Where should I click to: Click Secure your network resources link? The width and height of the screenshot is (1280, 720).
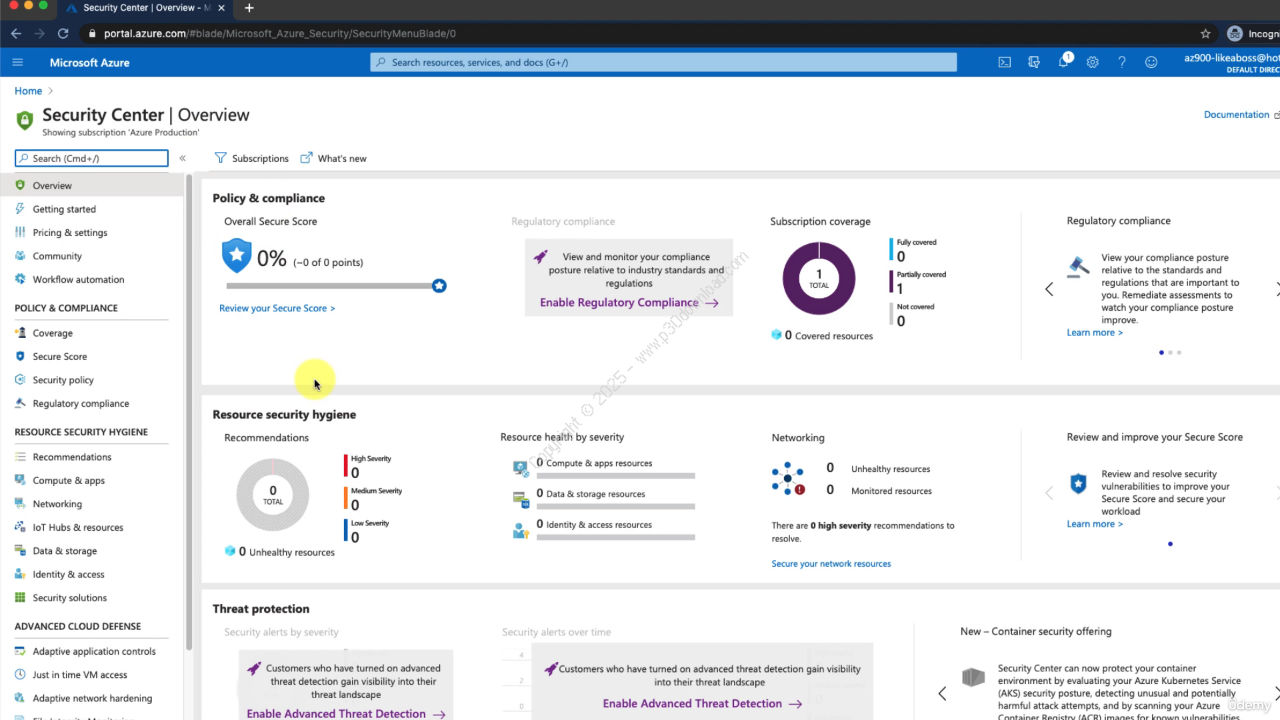[x=831, y=563]
